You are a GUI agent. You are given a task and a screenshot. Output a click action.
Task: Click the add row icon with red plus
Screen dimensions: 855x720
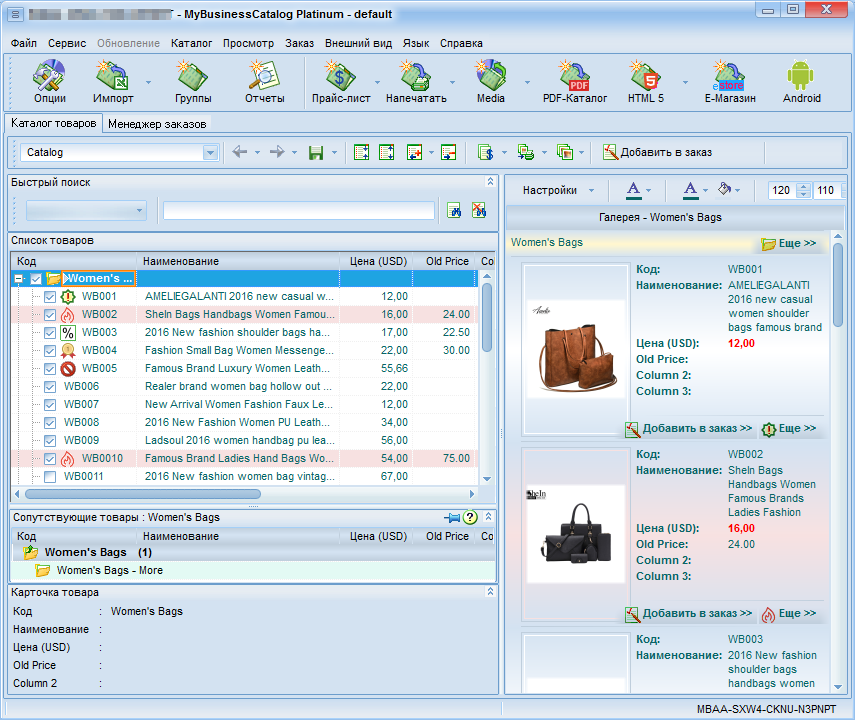[x=414, y=152]
